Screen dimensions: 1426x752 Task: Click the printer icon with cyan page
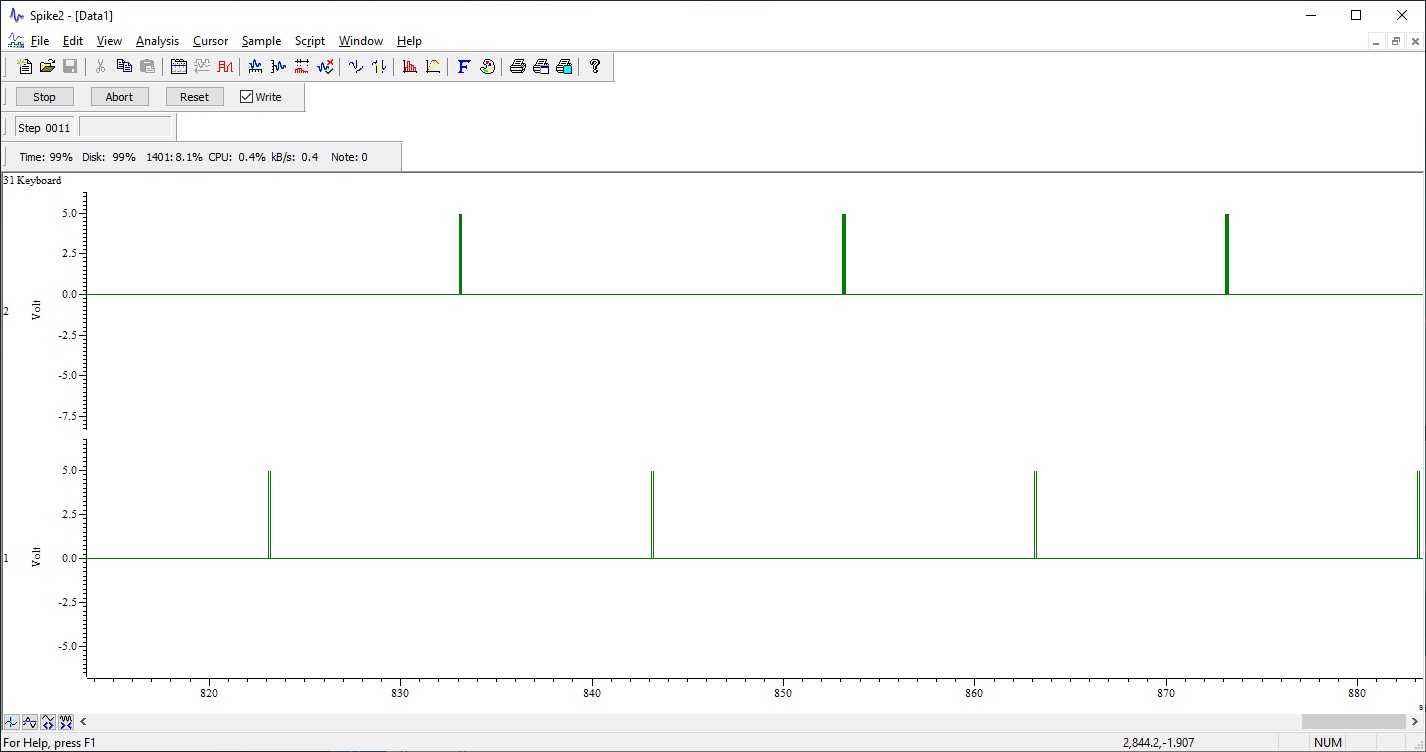(x=564, y=67)
